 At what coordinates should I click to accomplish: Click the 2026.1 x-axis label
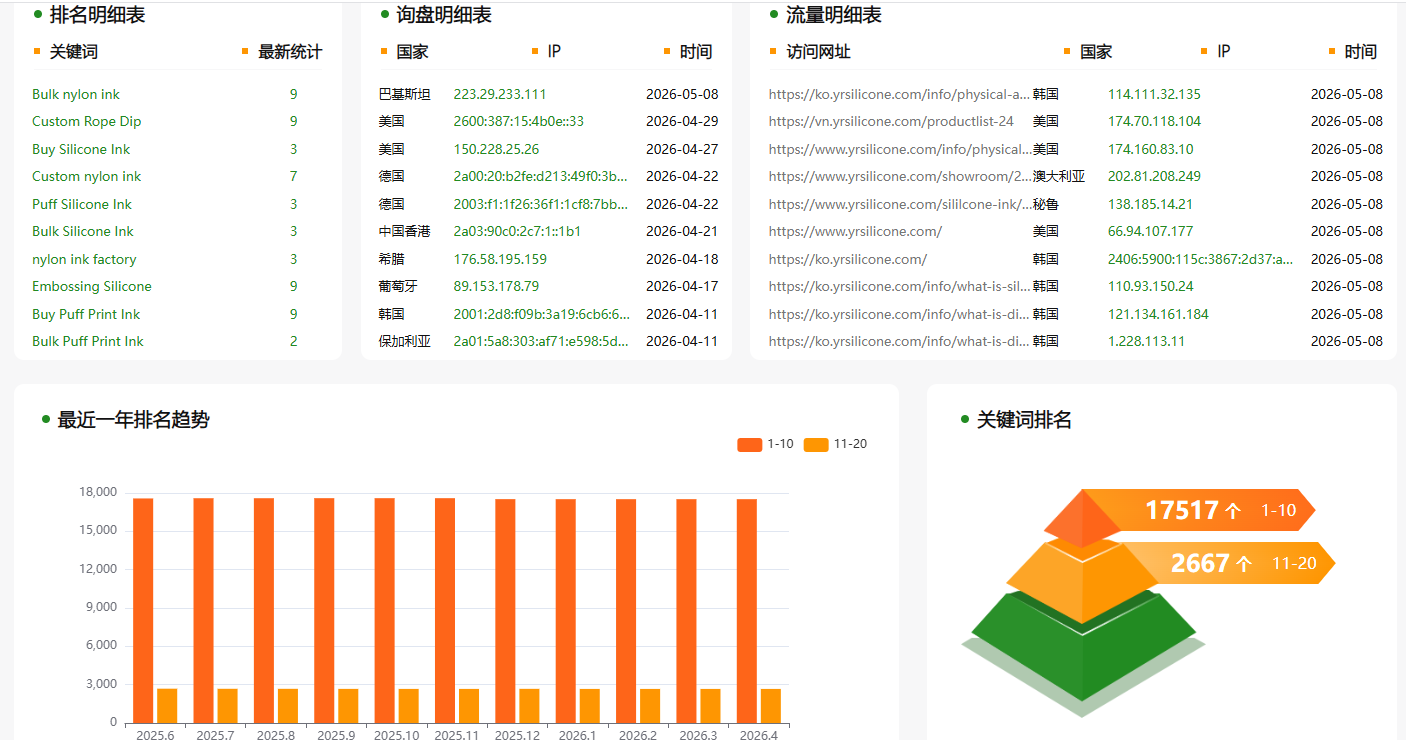[x=577, y=734]
